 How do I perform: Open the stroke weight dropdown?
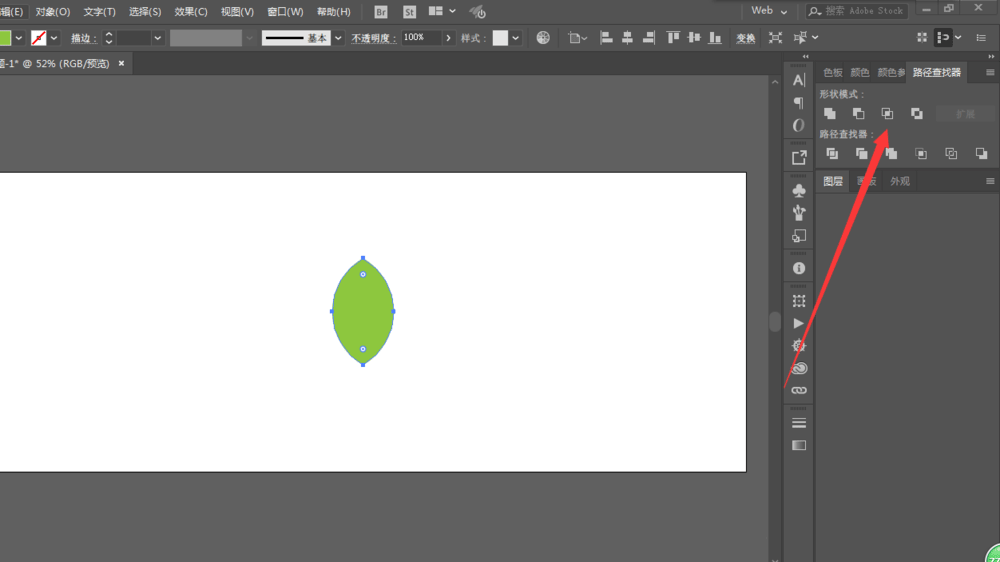[x=158, y=38]
